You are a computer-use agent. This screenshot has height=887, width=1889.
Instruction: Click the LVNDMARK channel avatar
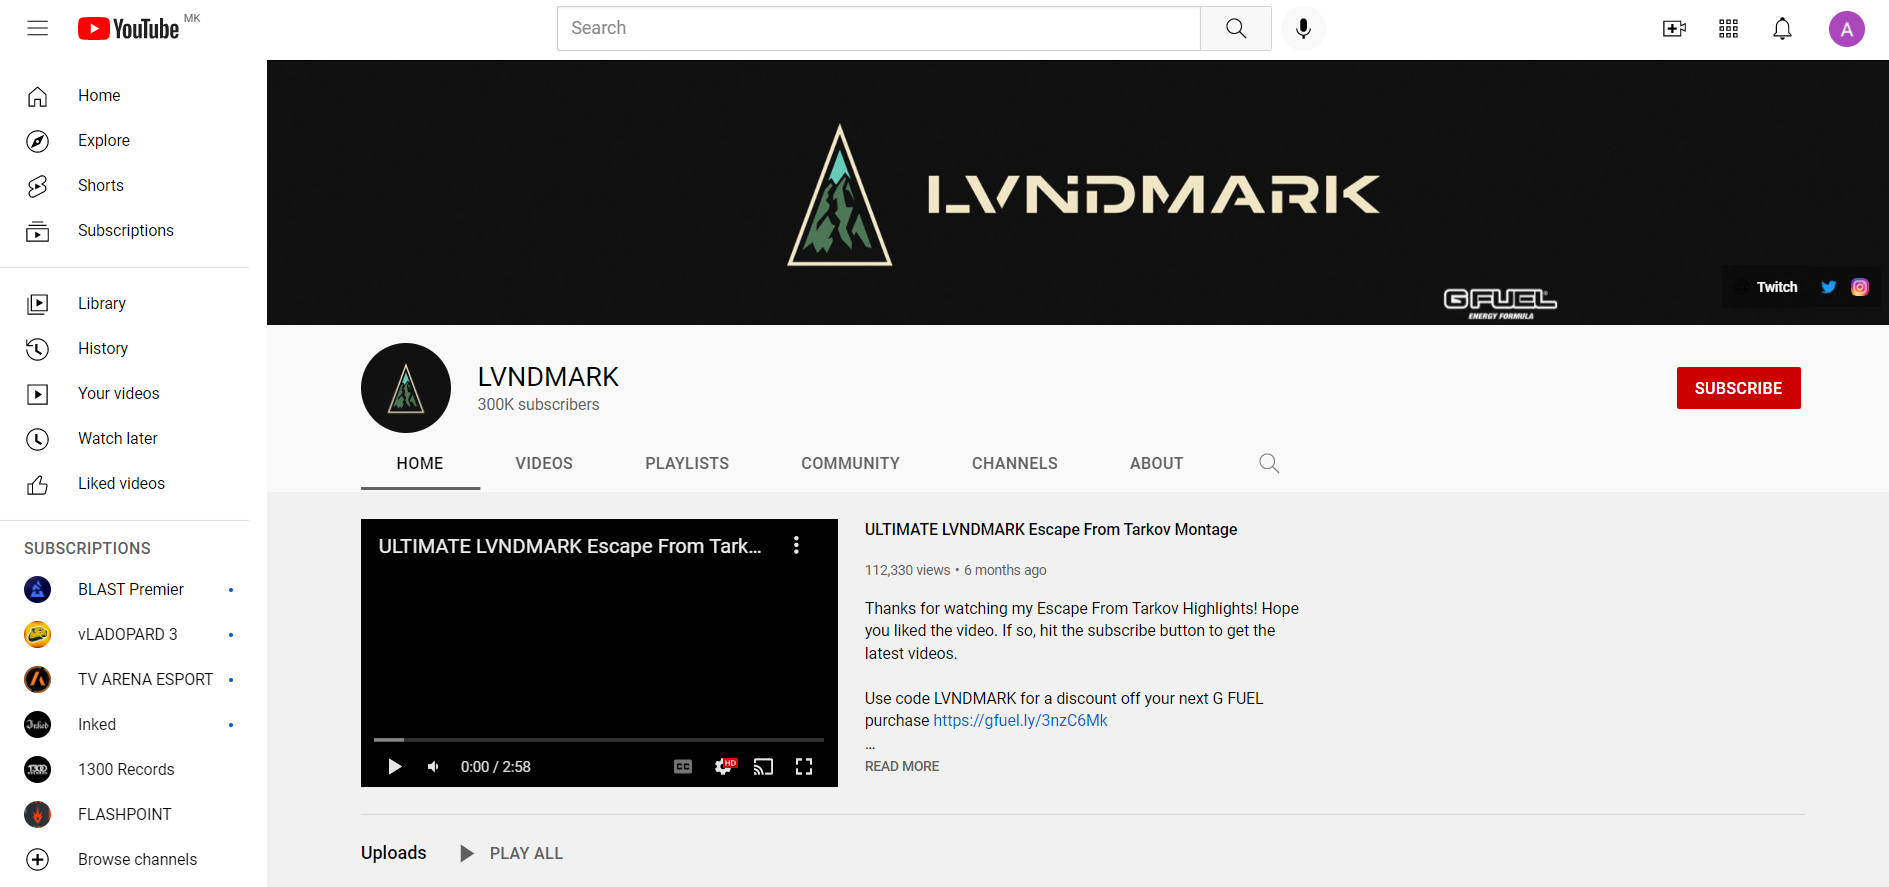[x=406, y=388]
